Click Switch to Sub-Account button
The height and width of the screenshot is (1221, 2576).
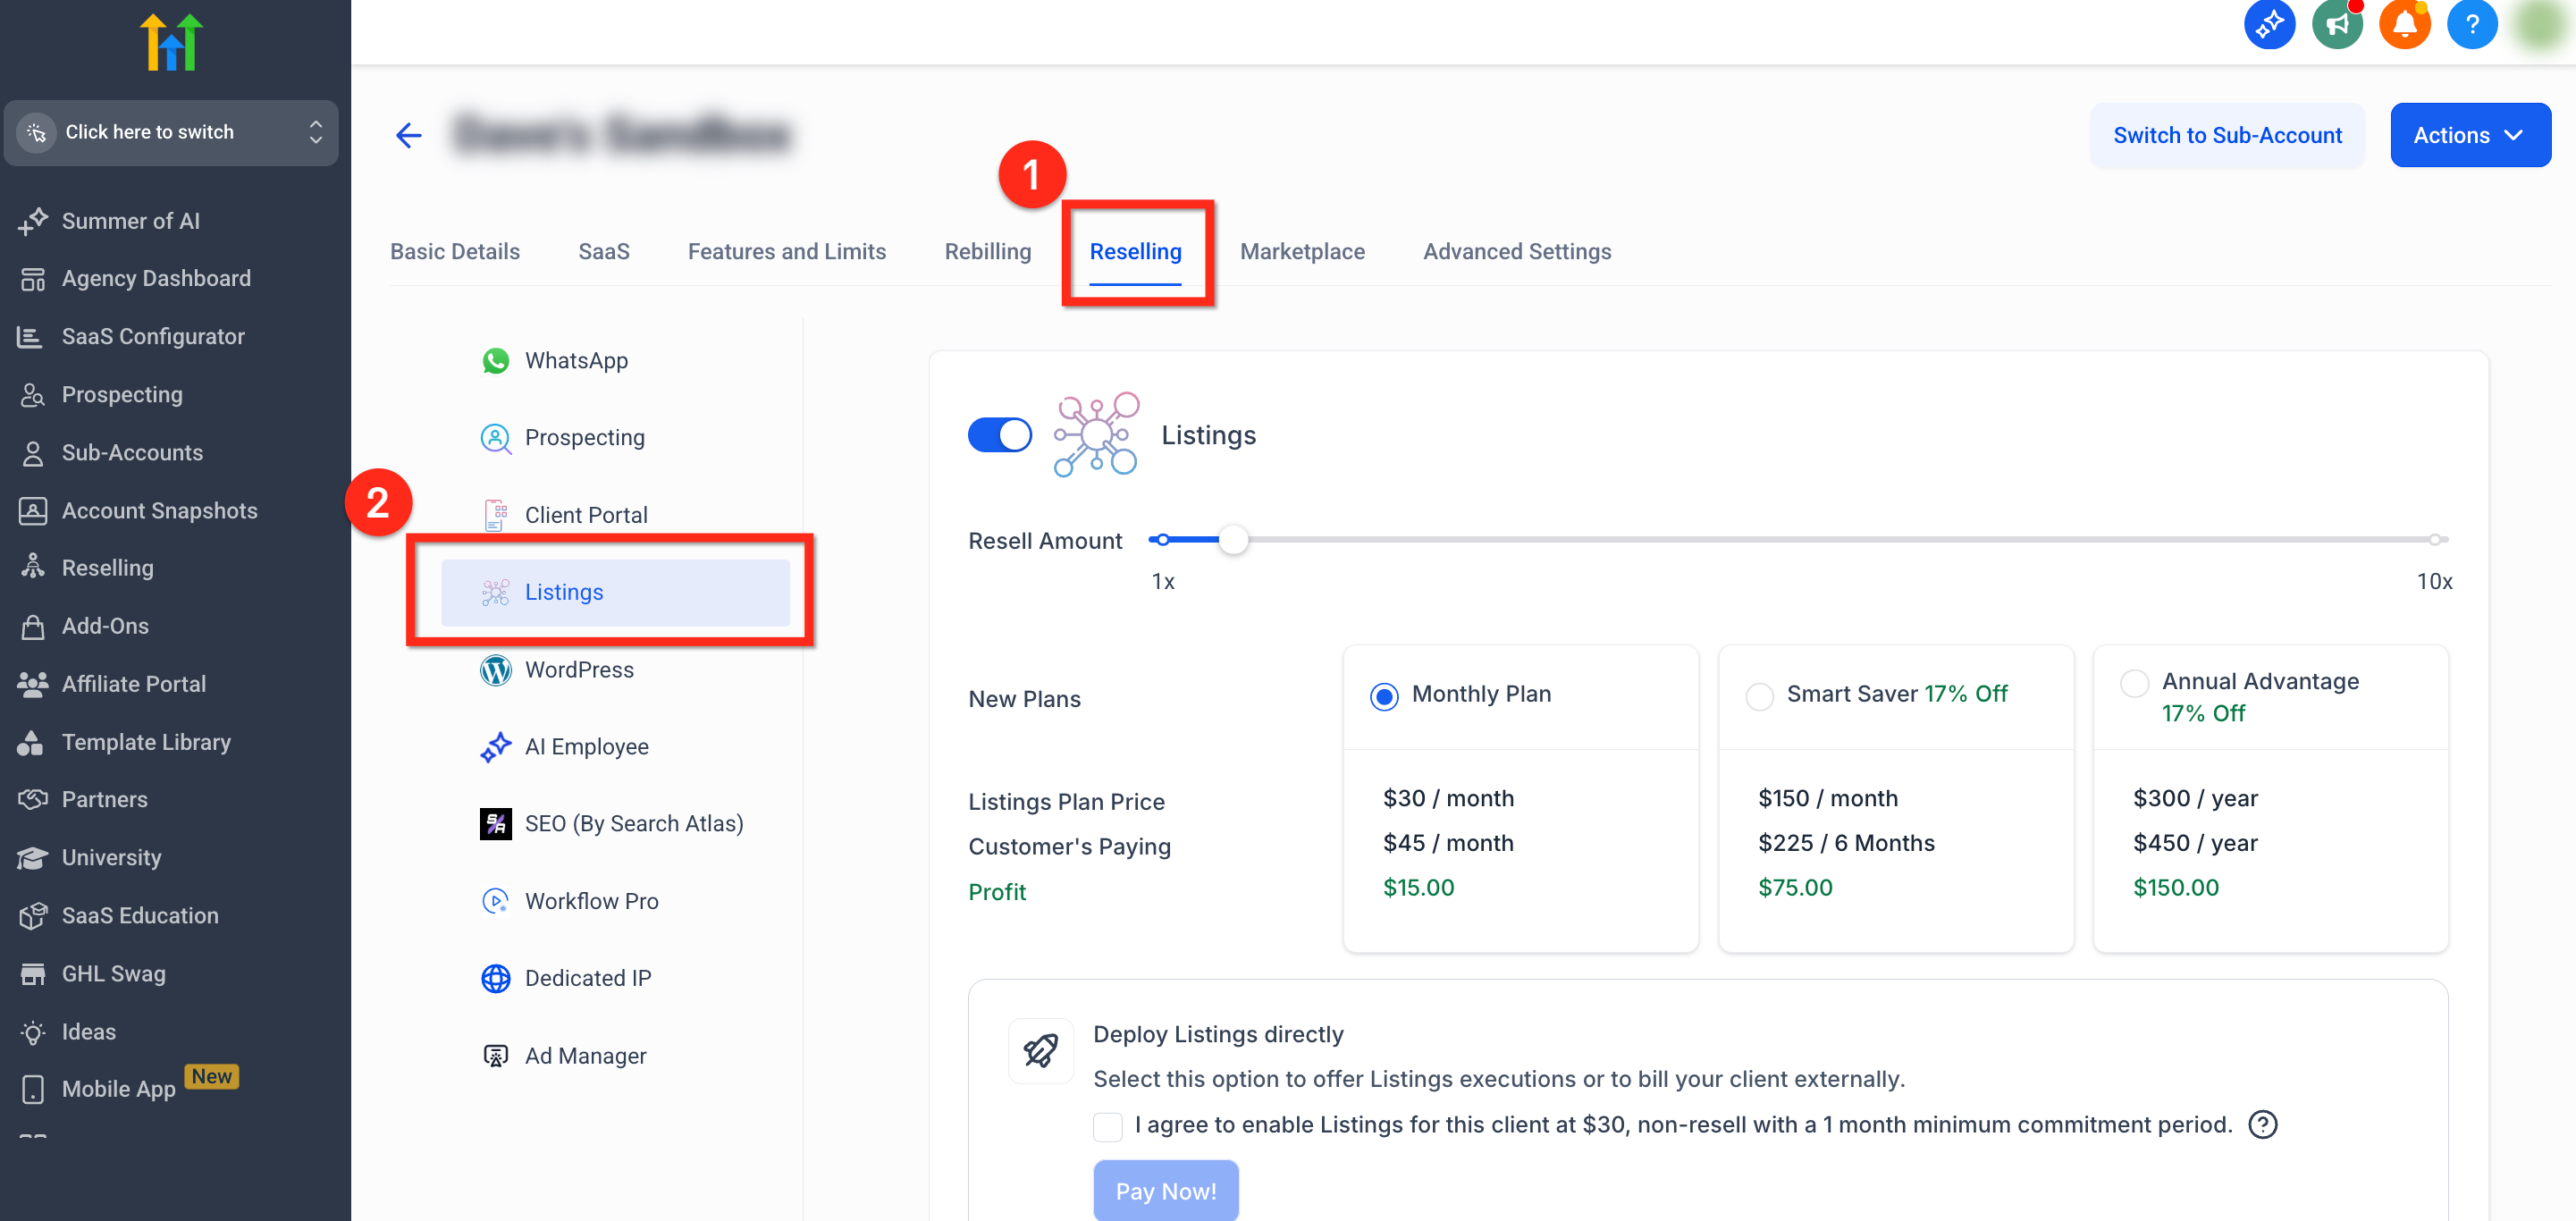[2226, 135]
